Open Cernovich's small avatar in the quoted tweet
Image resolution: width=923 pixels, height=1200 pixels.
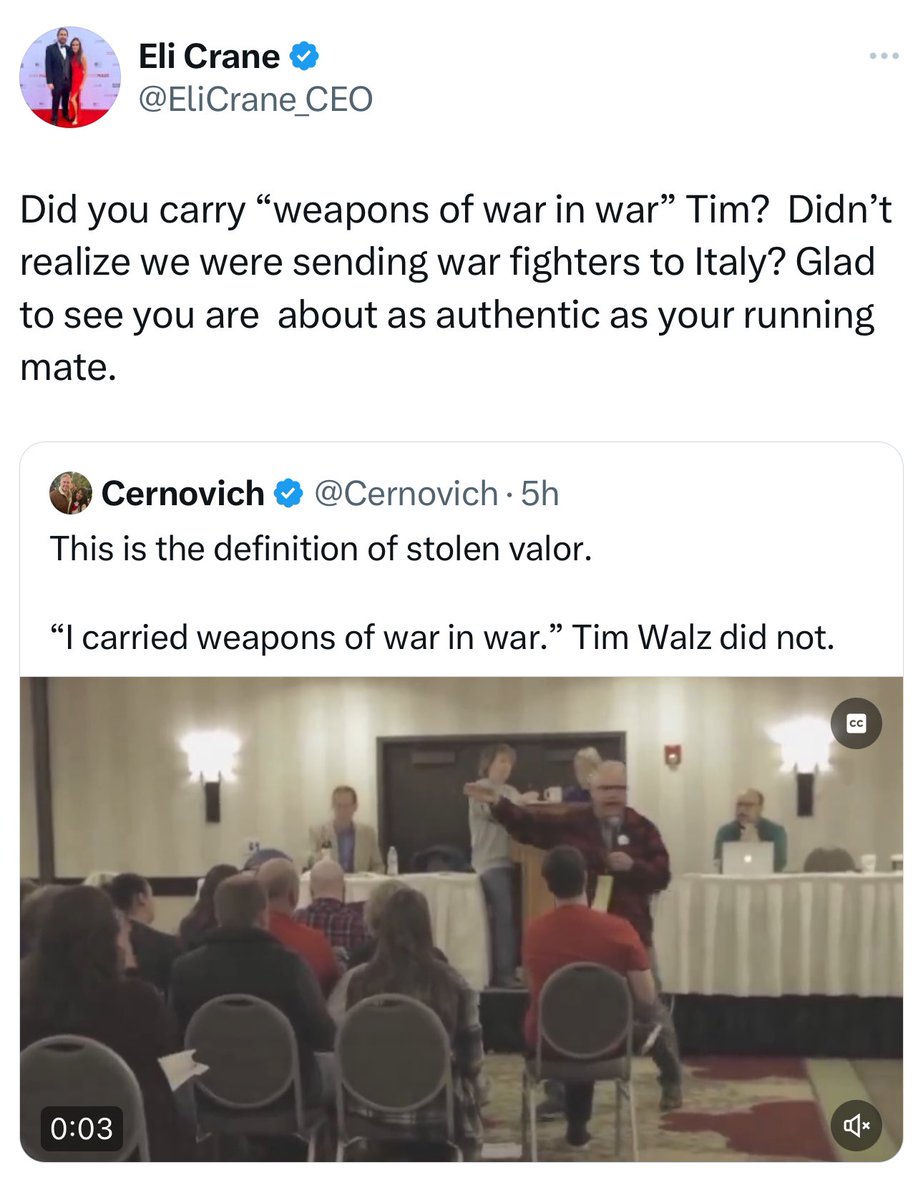click(70, 493)
